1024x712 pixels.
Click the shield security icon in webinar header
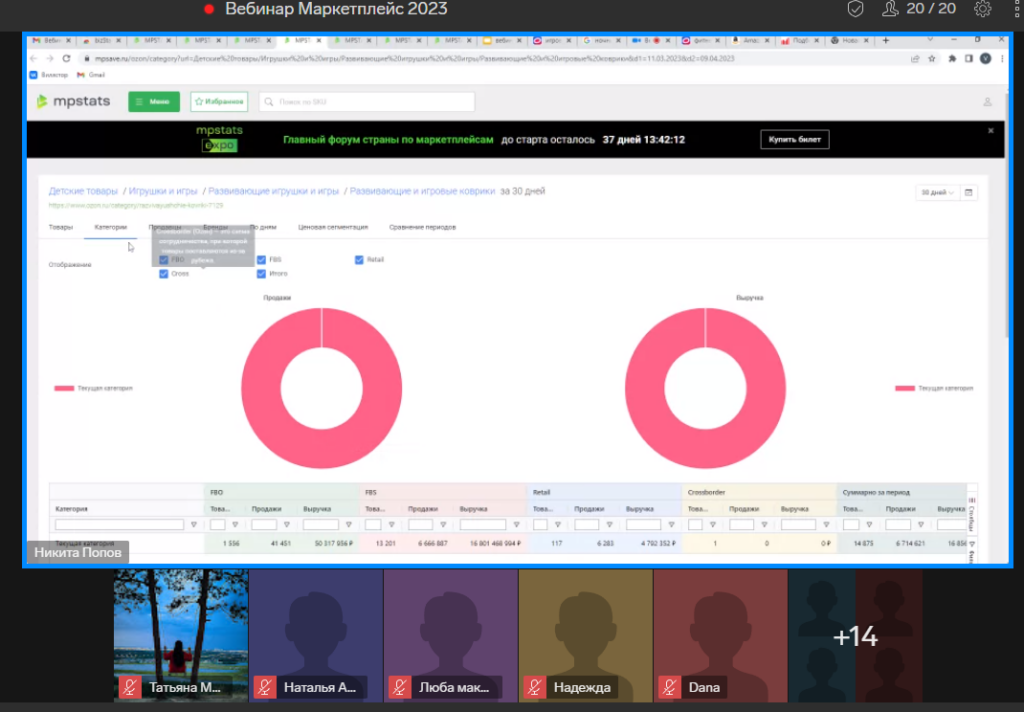point(856,9)
